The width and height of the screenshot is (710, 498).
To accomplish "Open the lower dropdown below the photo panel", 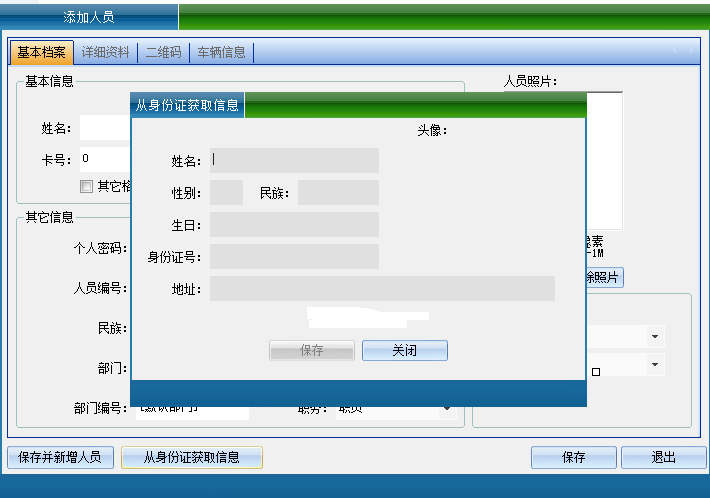I will (655, 364).
